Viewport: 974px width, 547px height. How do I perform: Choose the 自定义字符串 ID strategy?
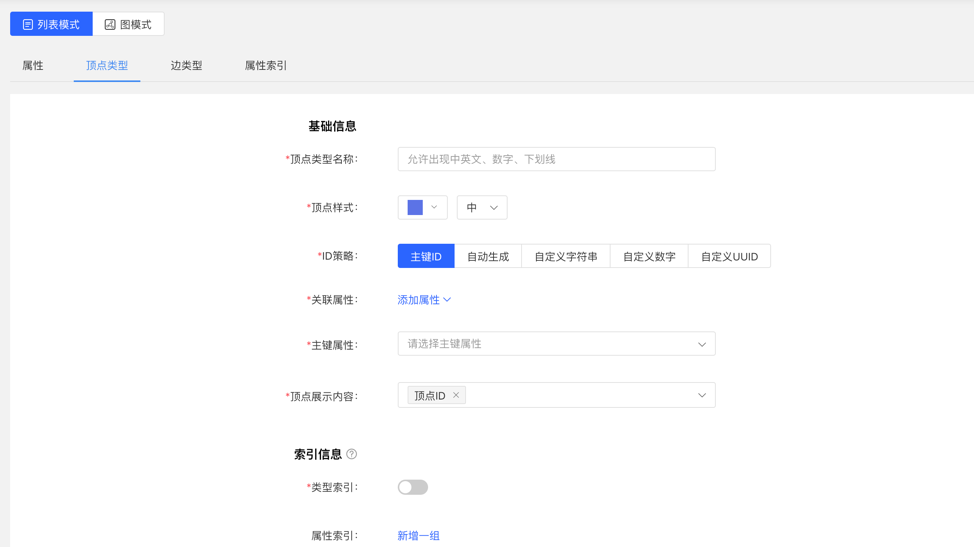coord(566,256)
